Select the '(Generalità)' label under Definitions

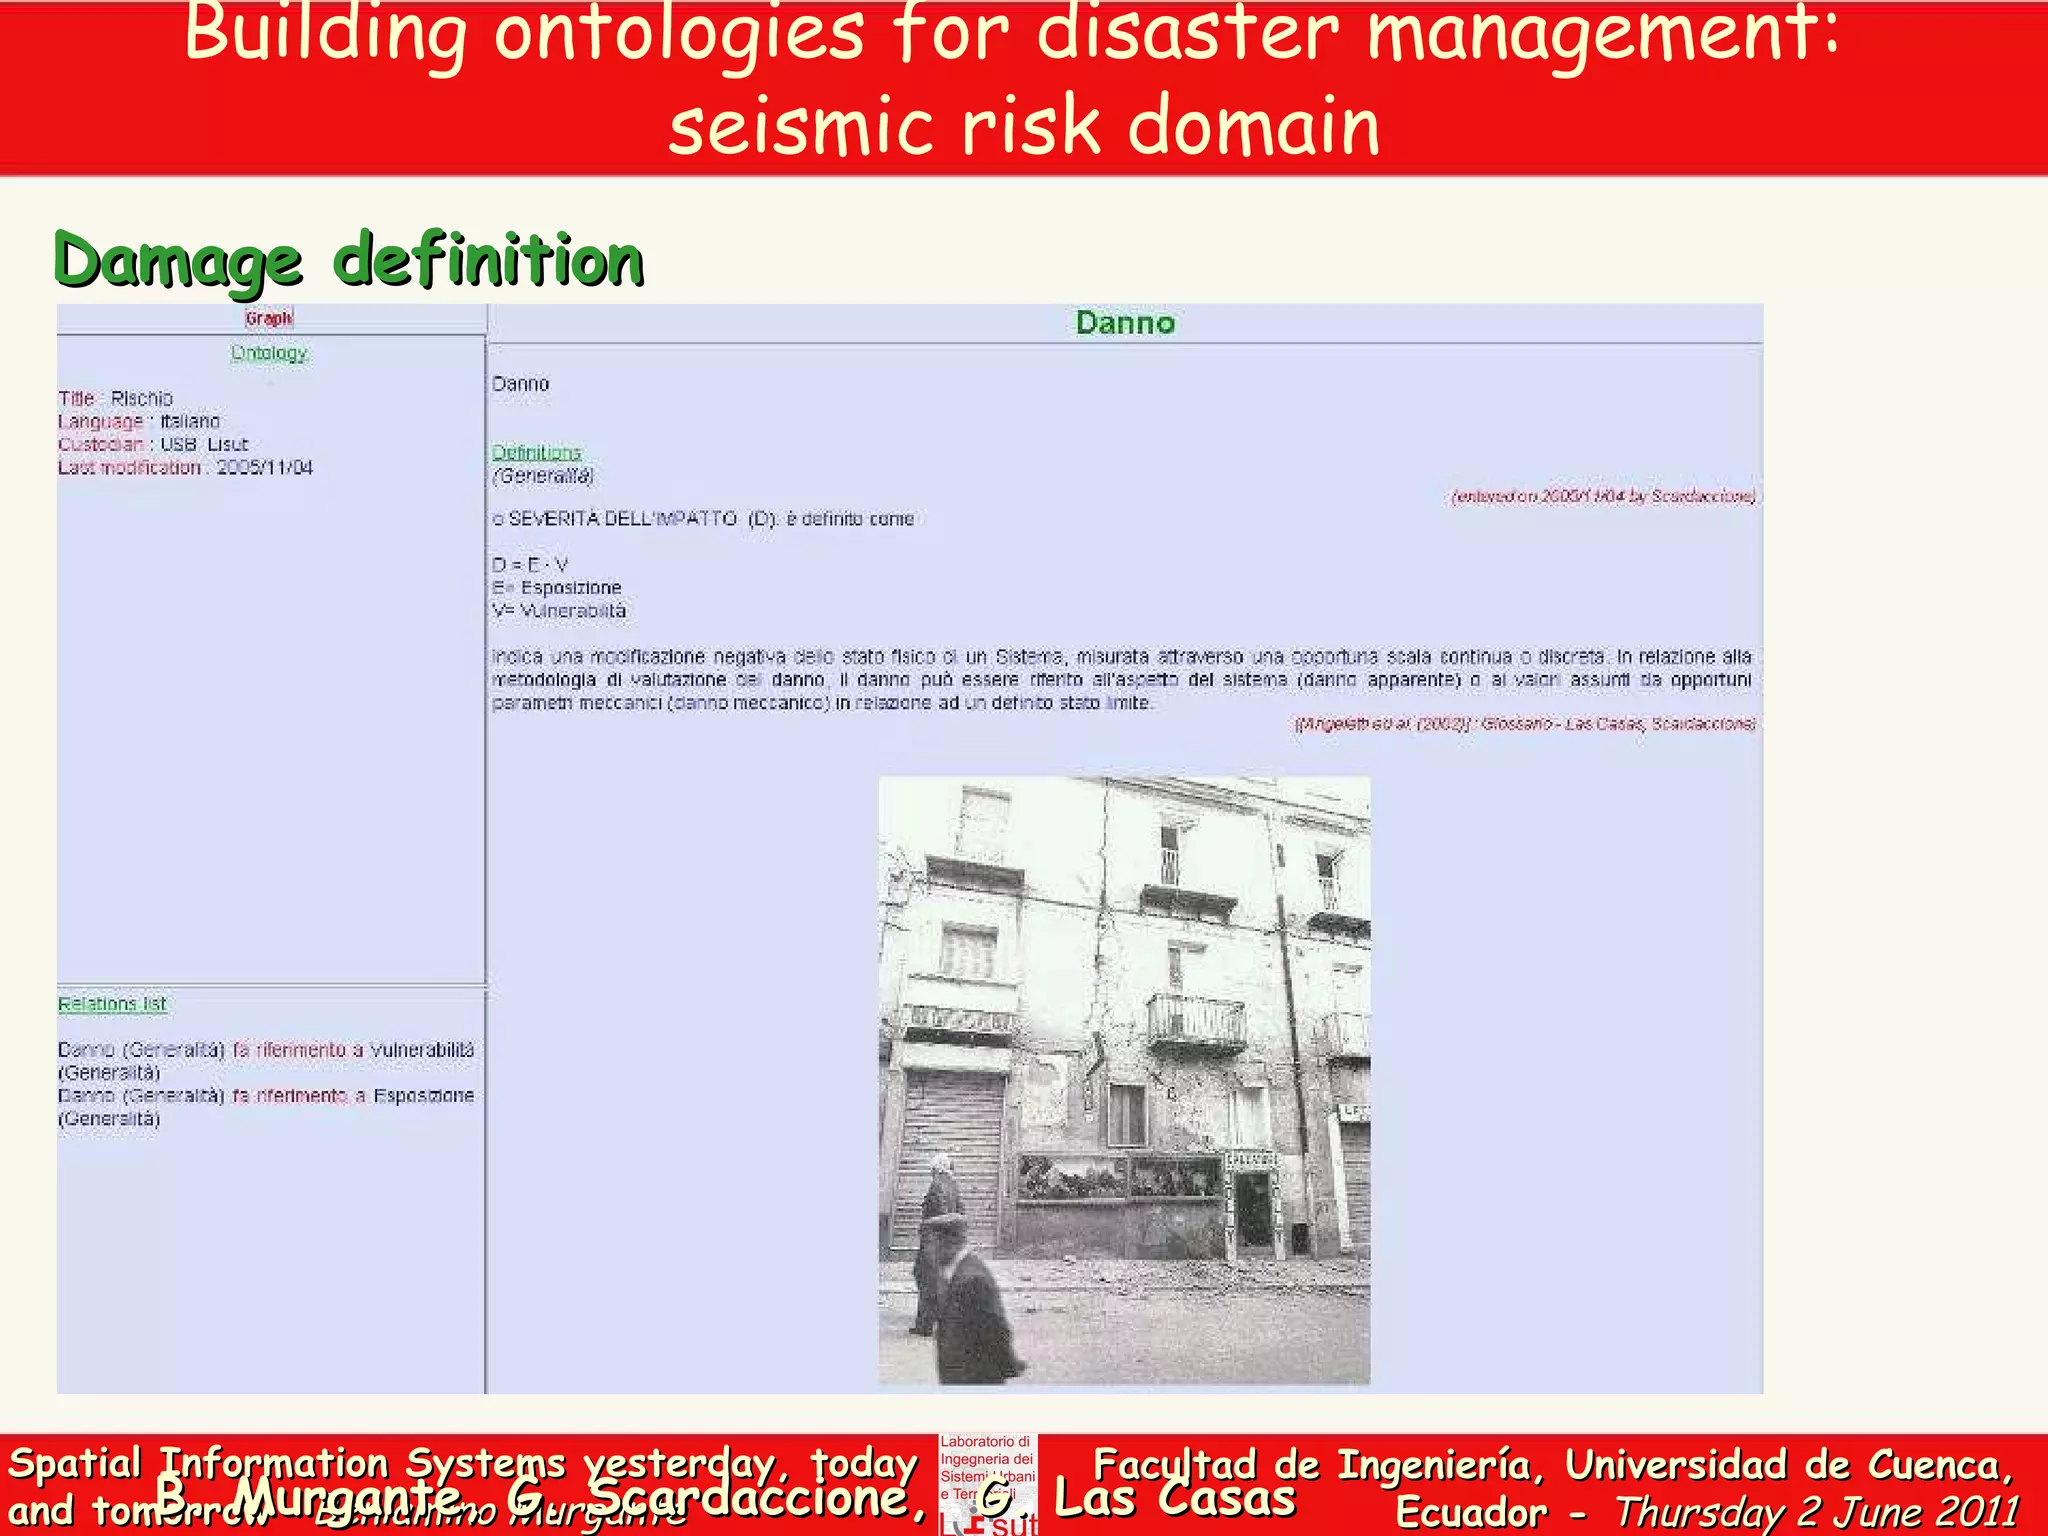tap(543, 476)
